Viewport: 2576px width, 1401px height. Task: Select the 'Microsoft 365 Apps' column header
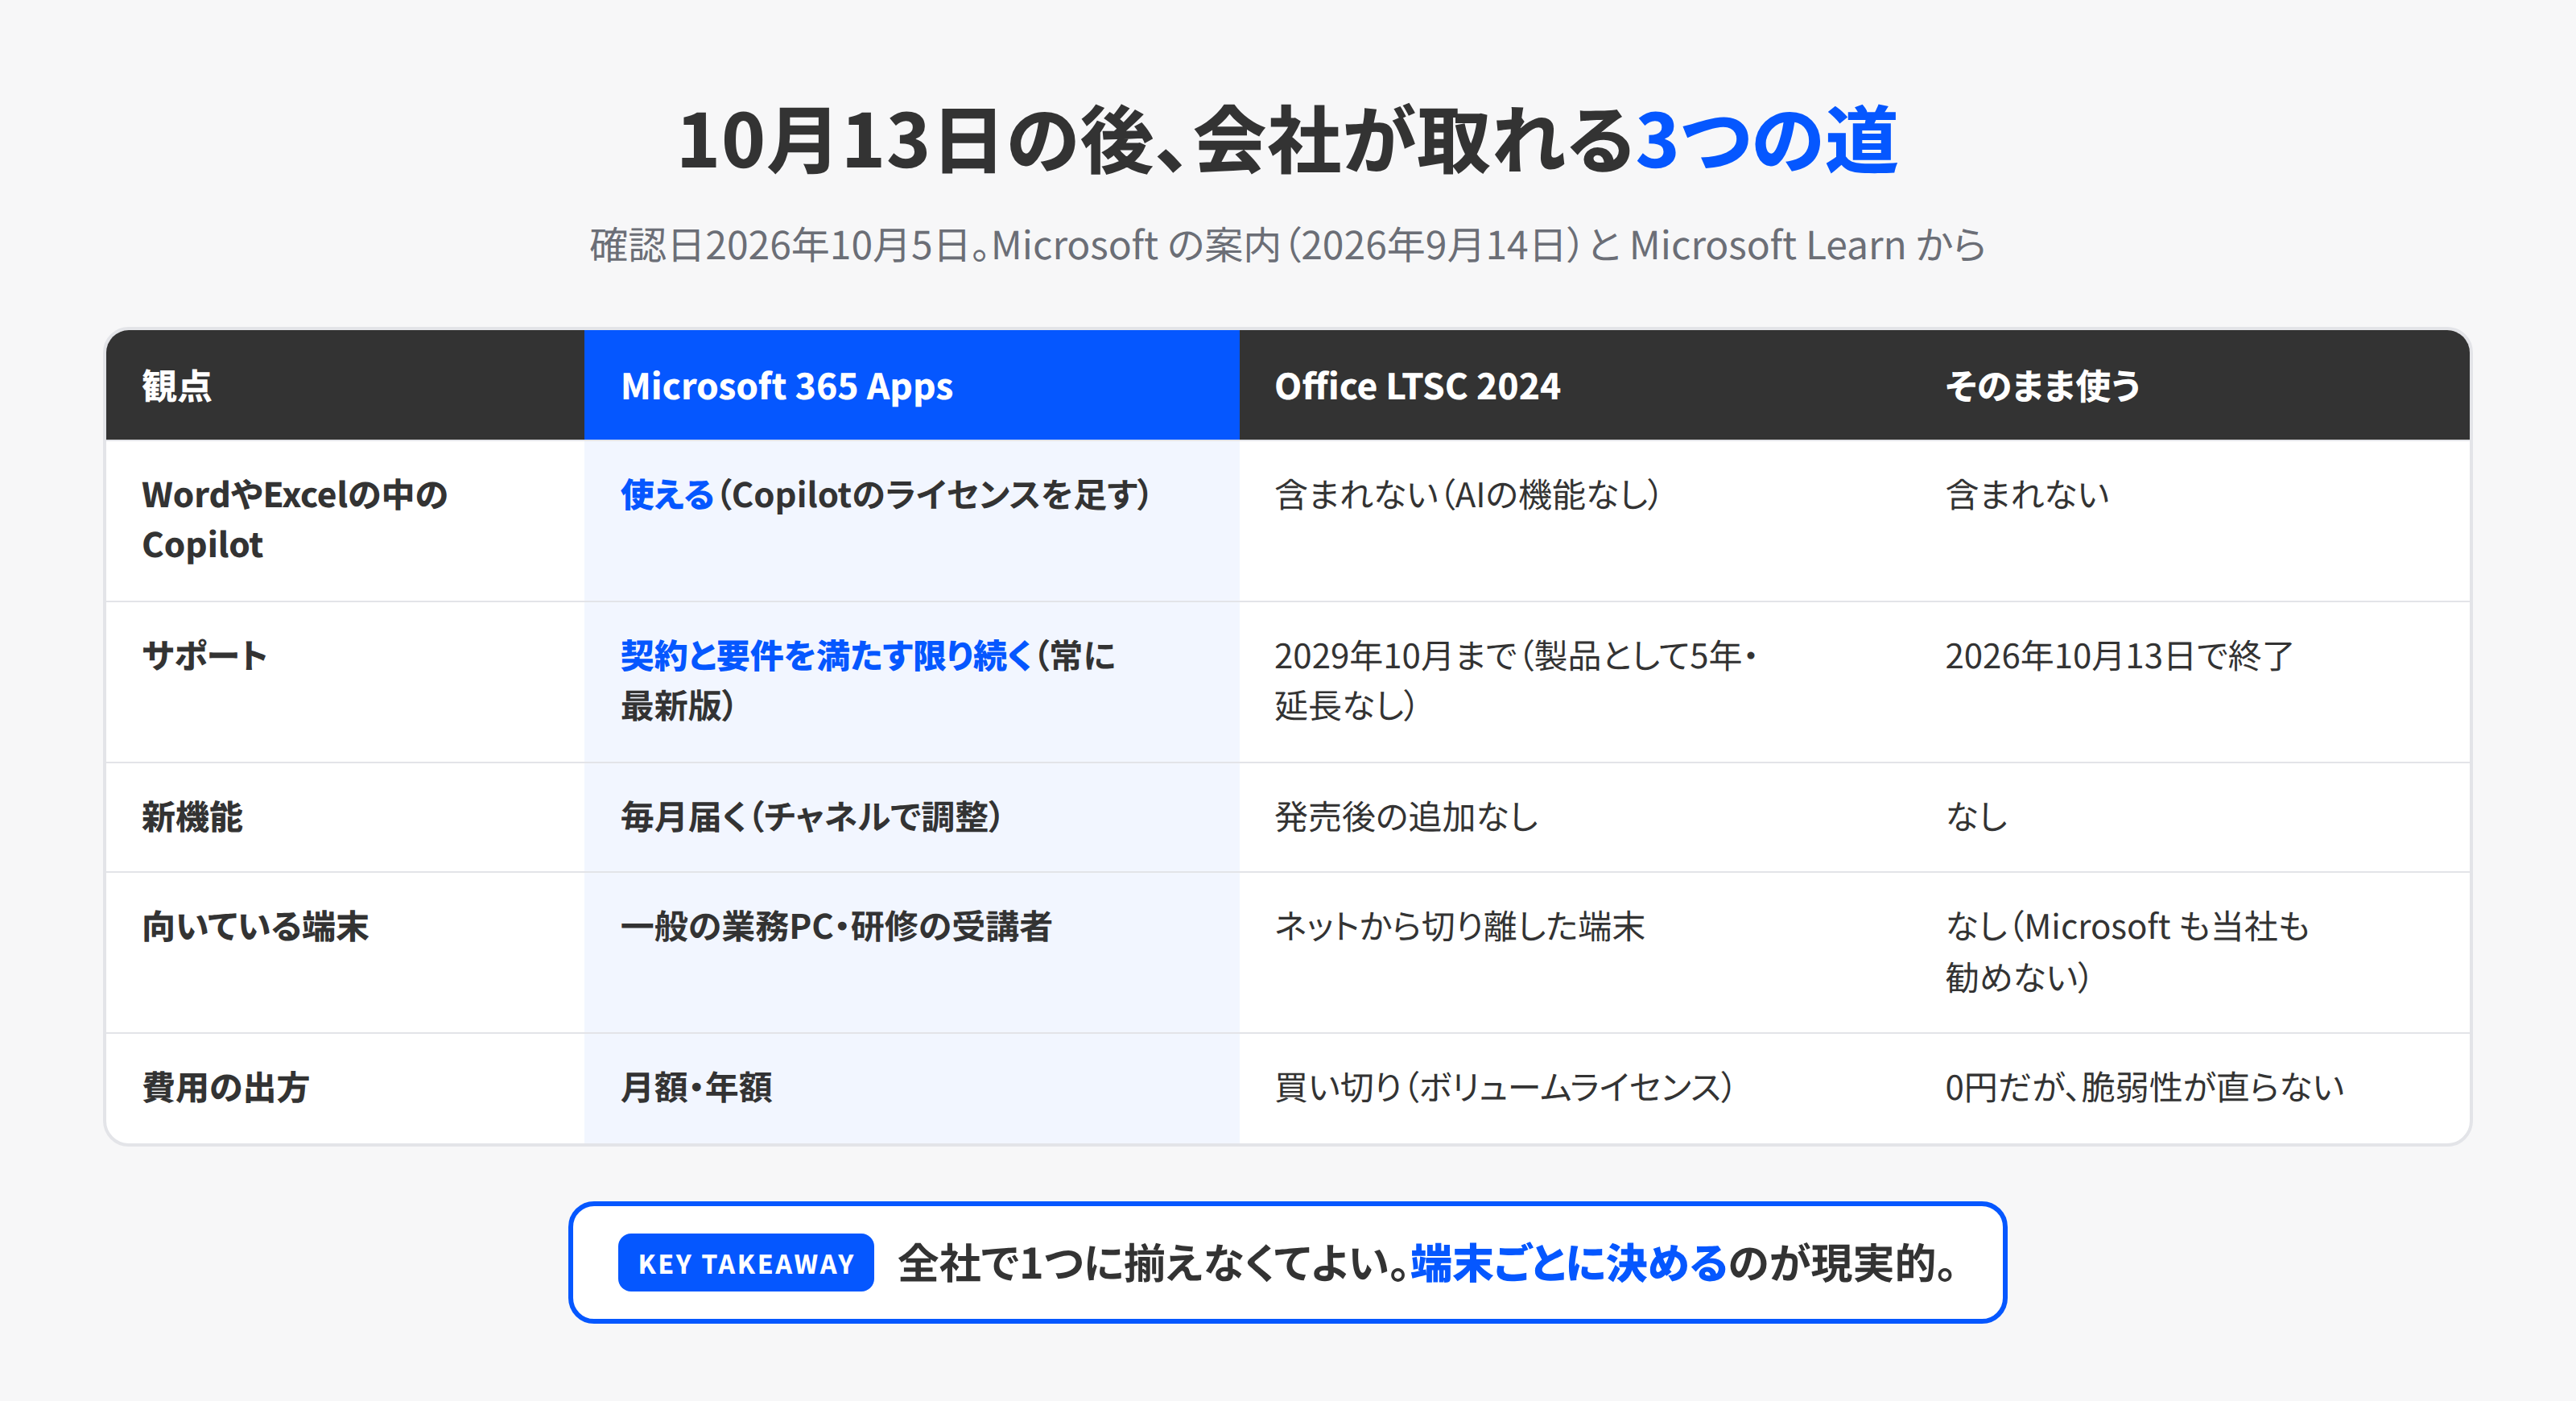[x=912, y=385]
